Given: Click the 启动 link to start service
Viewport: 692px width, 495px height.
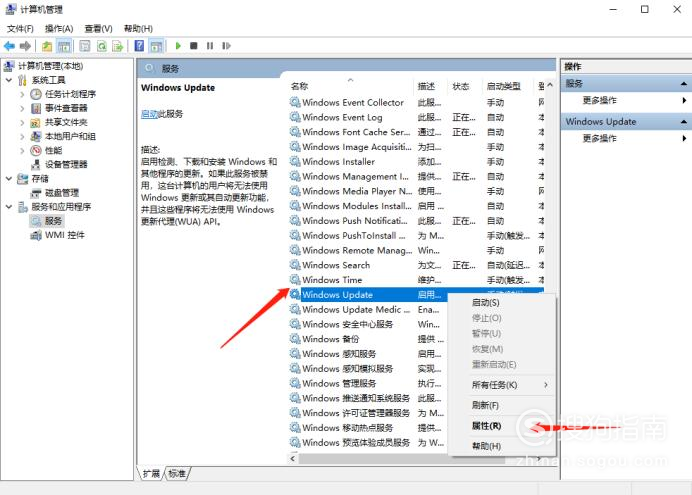Looking at the screenshot, I should click(149, 114).
